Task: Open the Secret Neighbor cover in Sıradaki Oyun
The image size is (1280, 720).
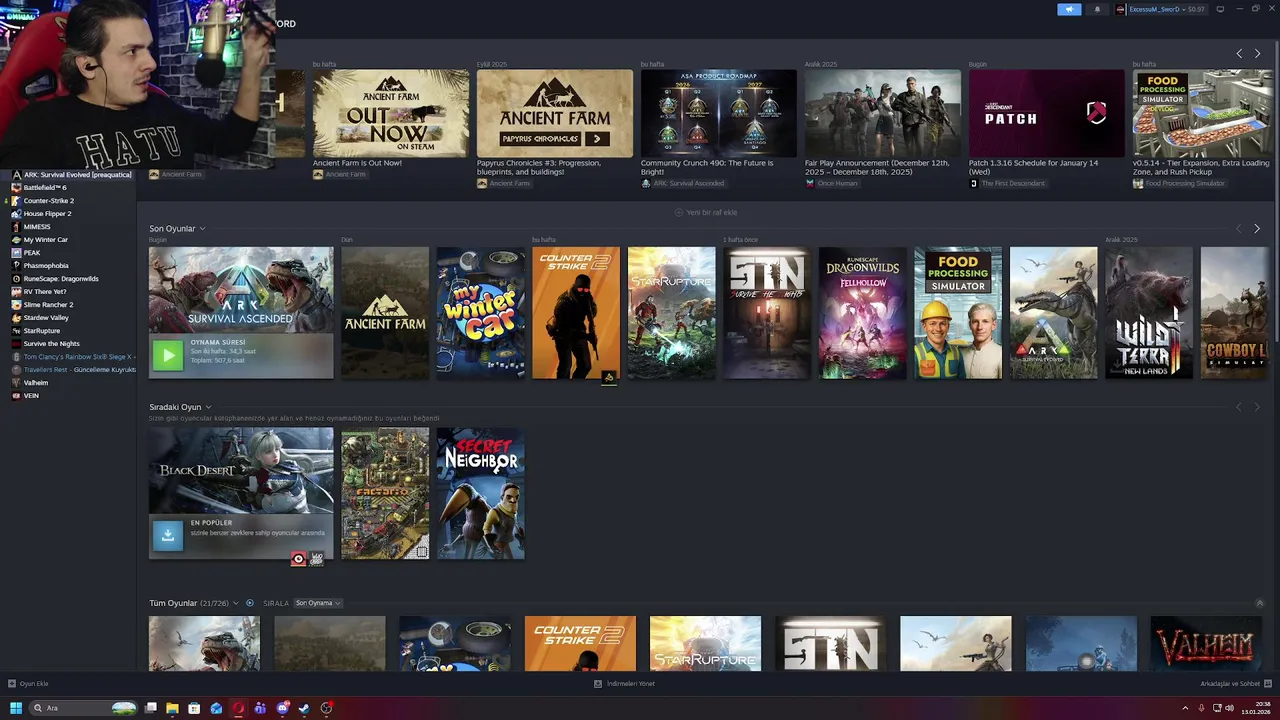Action: click(480, 494)
